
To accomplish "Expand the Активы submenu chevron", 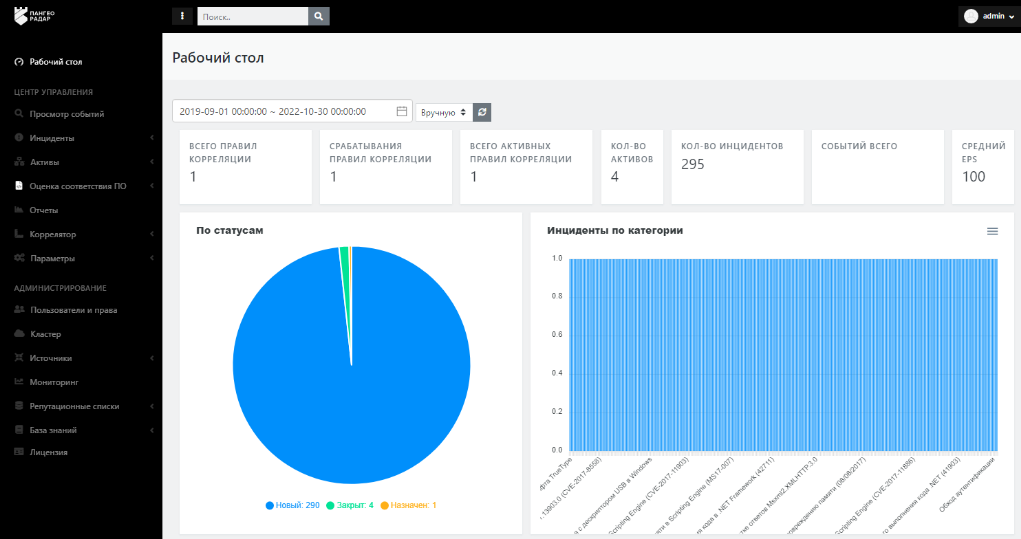I will click(152, 162).
